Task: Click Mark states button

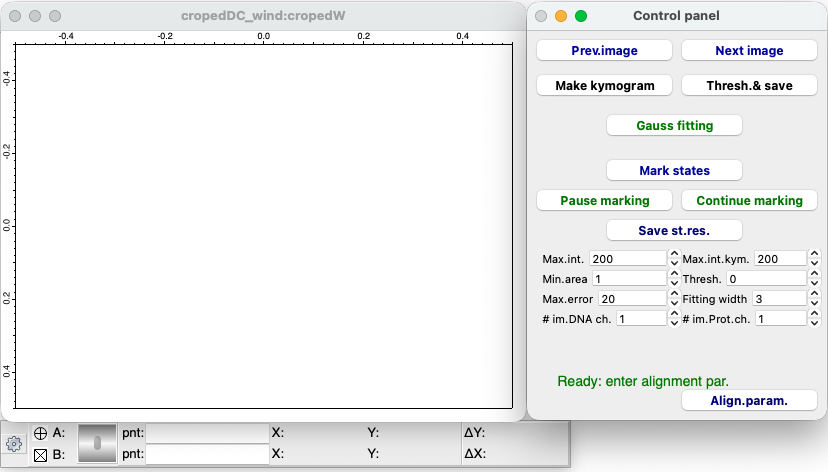Action: (x=674, y=170)
